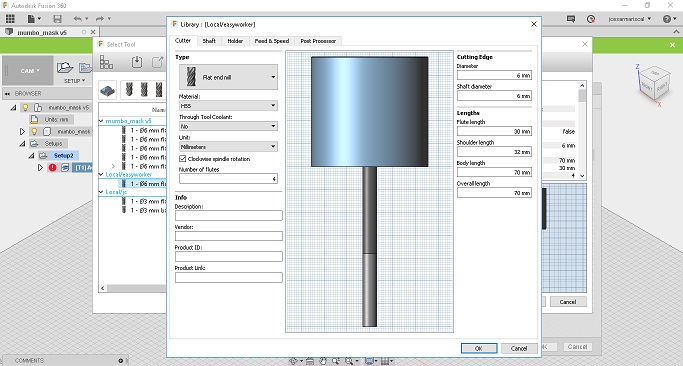This screenshot has height=366, width=683.
Task: Open the Grid settings icon in navigation bar
Action: click(386, 361)
